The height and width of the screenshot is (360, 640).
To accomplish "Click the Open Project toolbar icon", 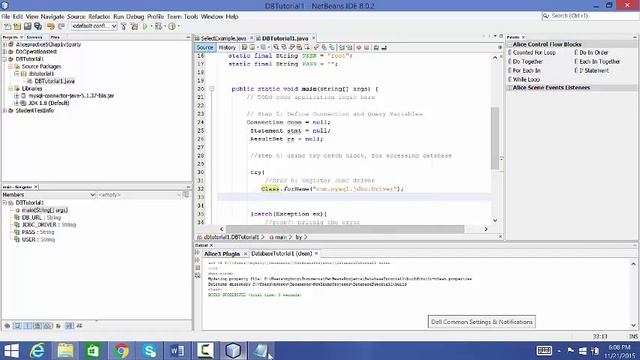I will [27, 27].
